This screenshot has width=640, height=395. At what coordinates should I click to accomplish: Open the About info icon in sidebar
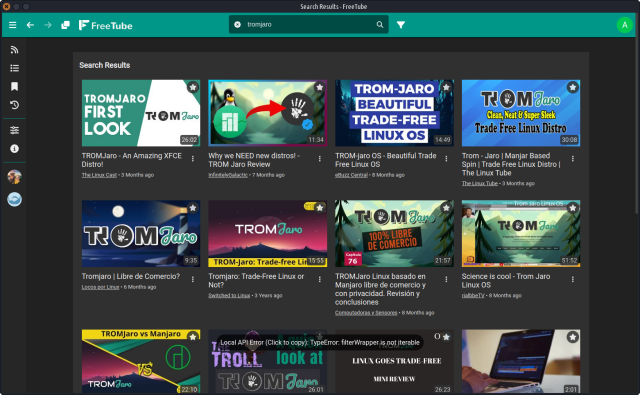click(x=14, y=149)
